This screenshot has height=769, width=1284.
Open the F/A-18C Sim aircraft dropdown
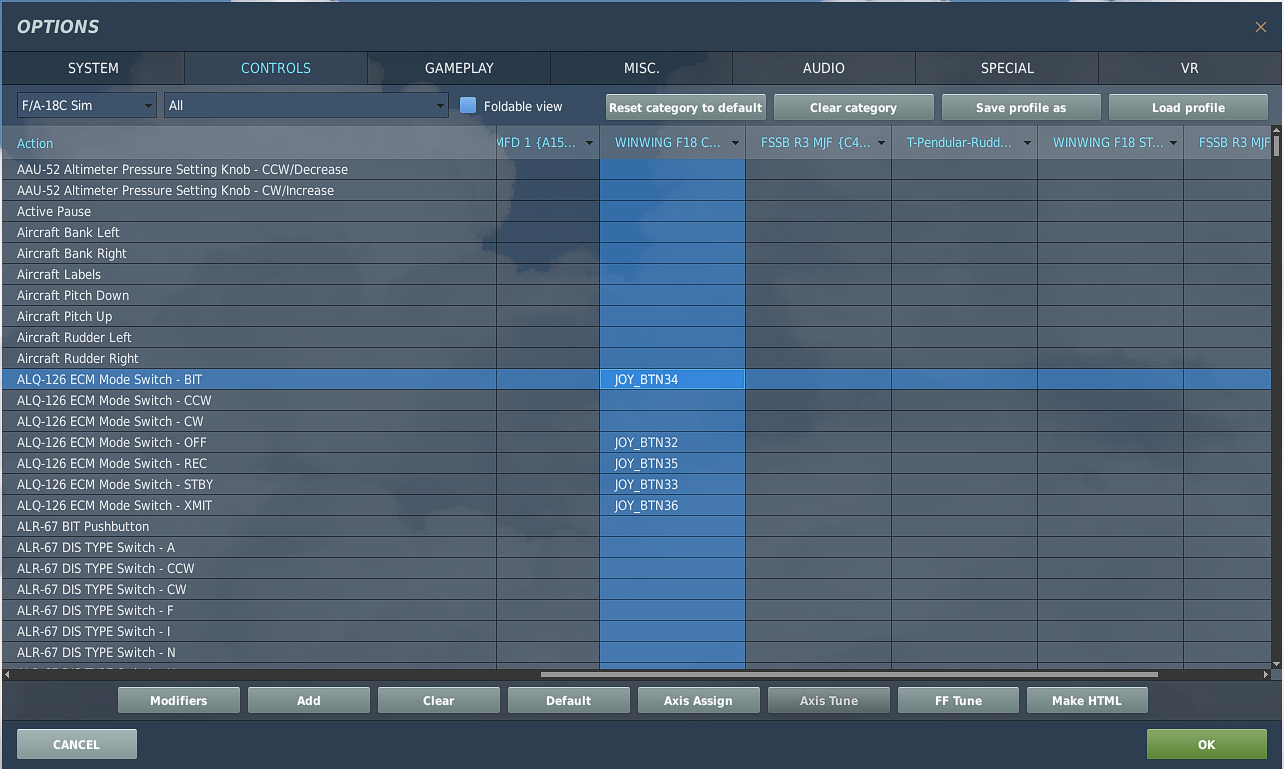coord(87,105)
